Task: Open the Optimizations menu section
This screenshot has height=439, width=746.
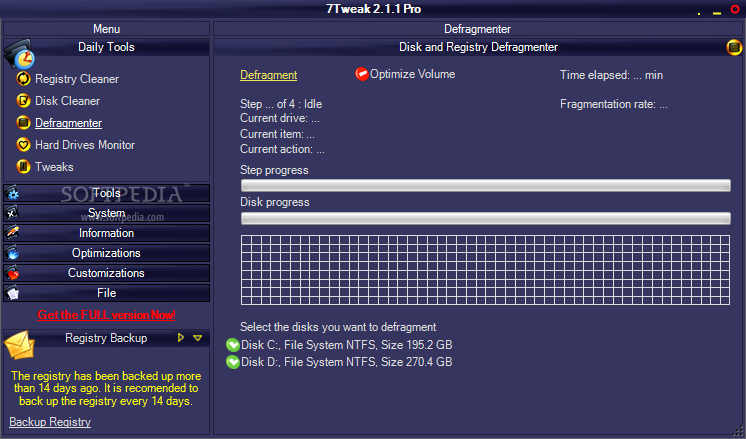Action: 106,253
